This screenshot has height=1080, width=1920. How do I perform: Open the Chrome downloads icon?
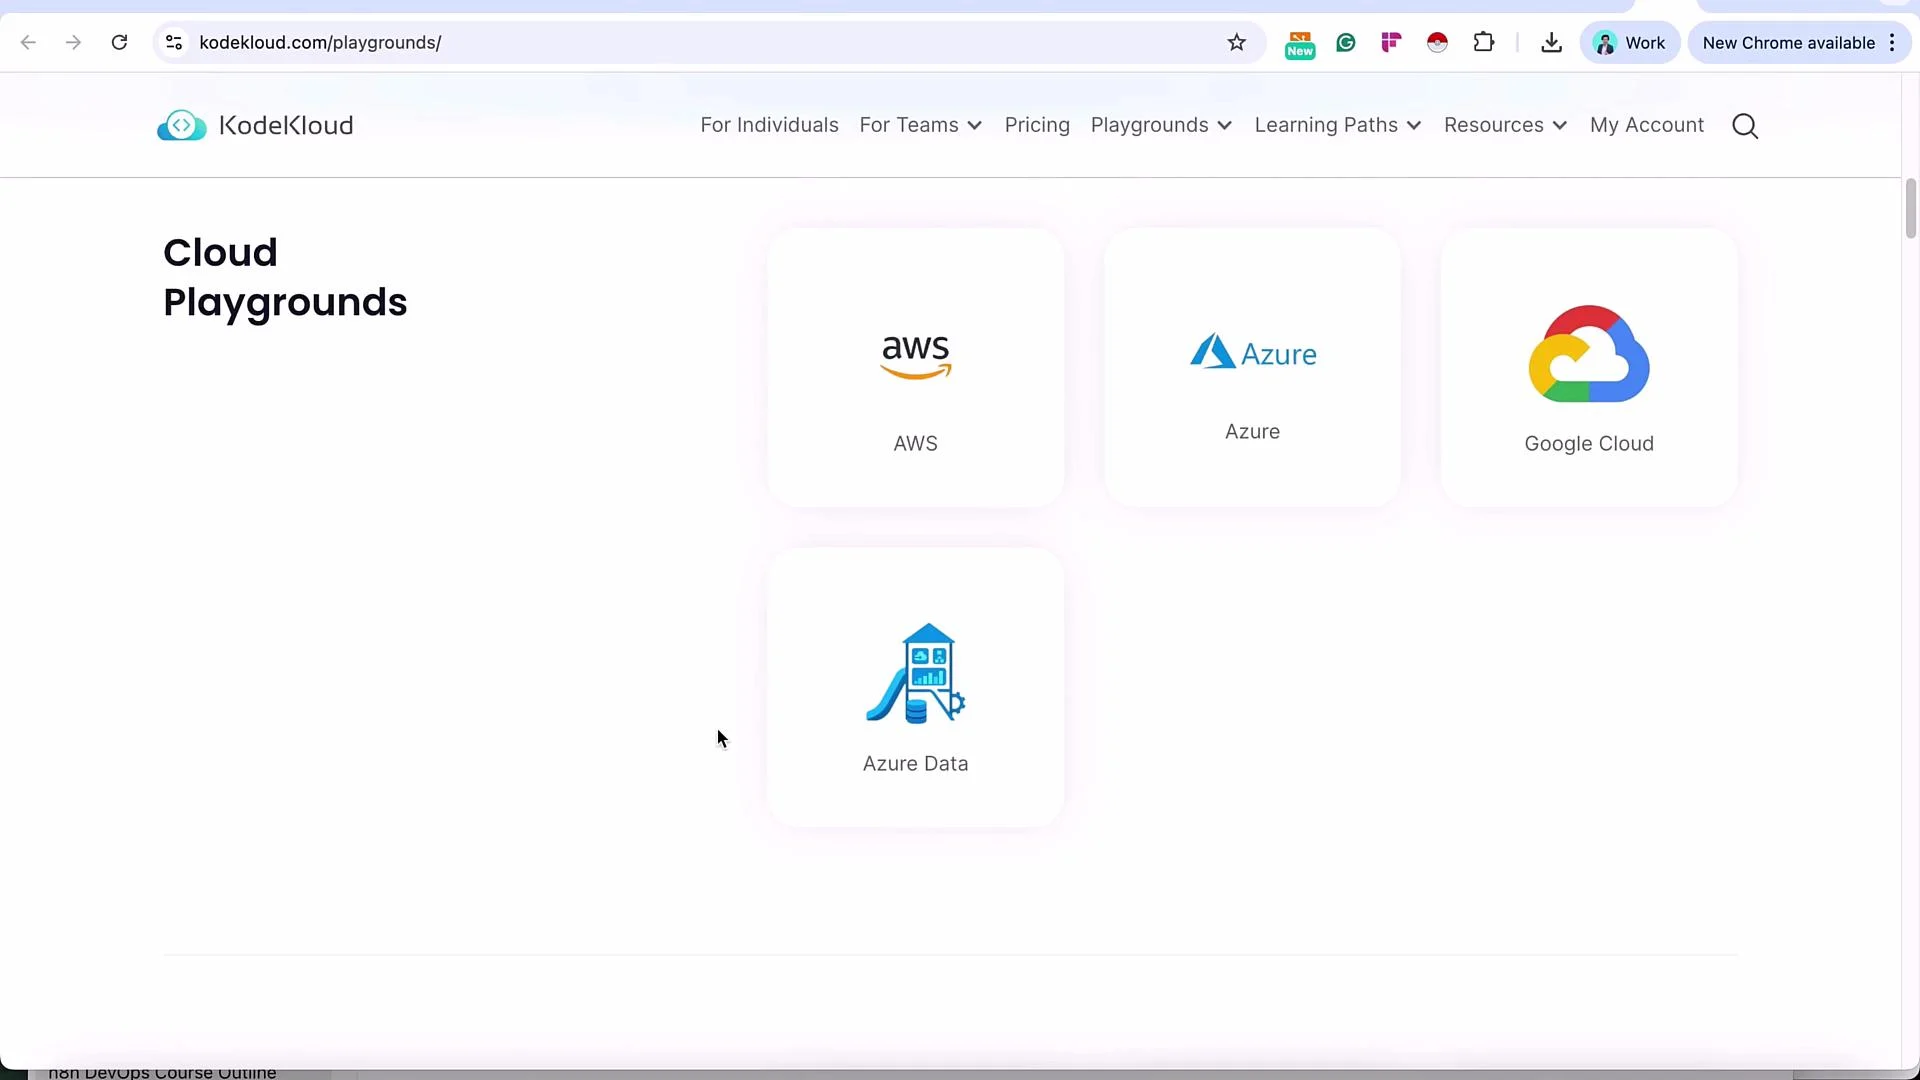point(1551,42)
